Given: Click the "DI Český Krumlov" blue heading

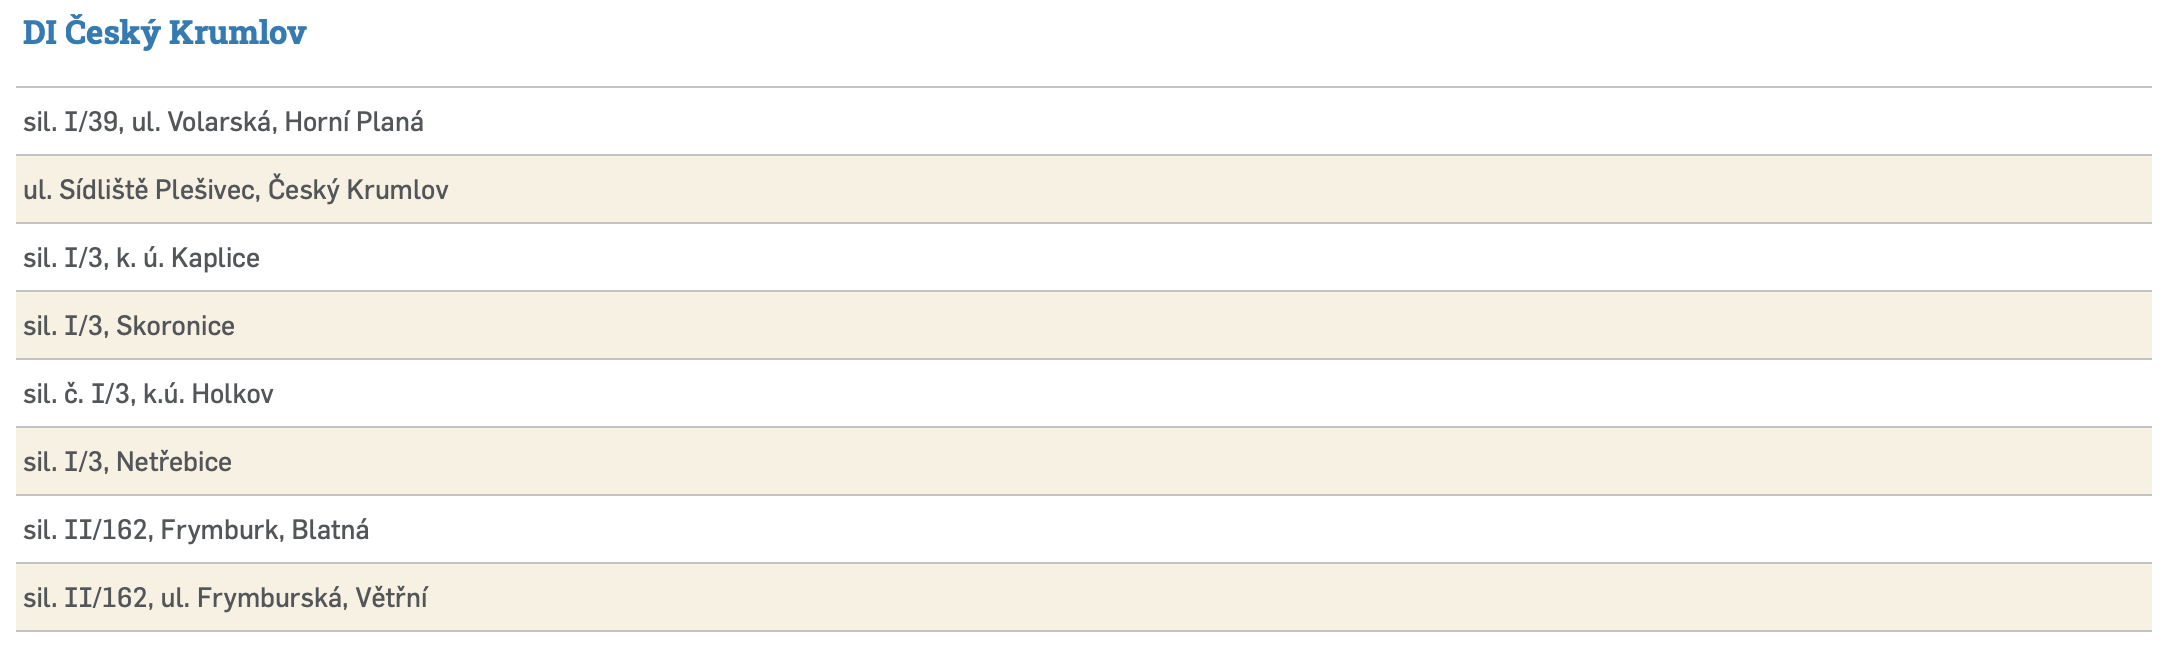Looking at the screenshot, I should tap(164, 33).
